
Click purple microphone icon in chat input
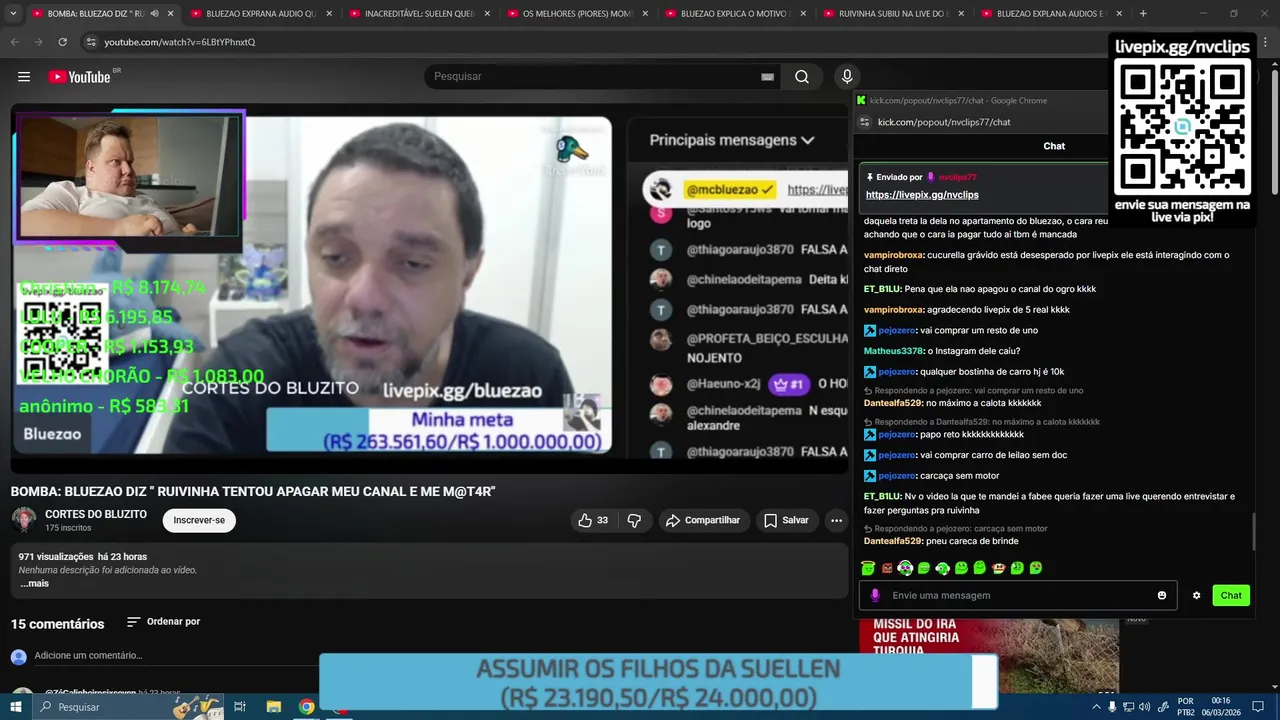pos(876,596)
